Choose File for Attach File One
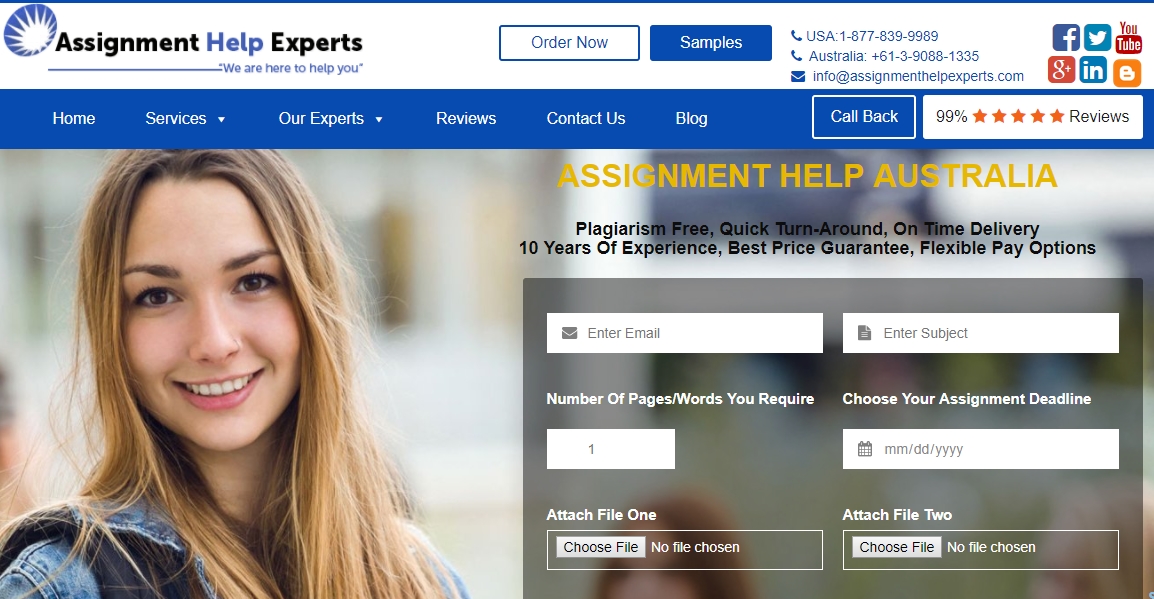Viewport: 1154px width, 599px height. (x=601, y=547)
